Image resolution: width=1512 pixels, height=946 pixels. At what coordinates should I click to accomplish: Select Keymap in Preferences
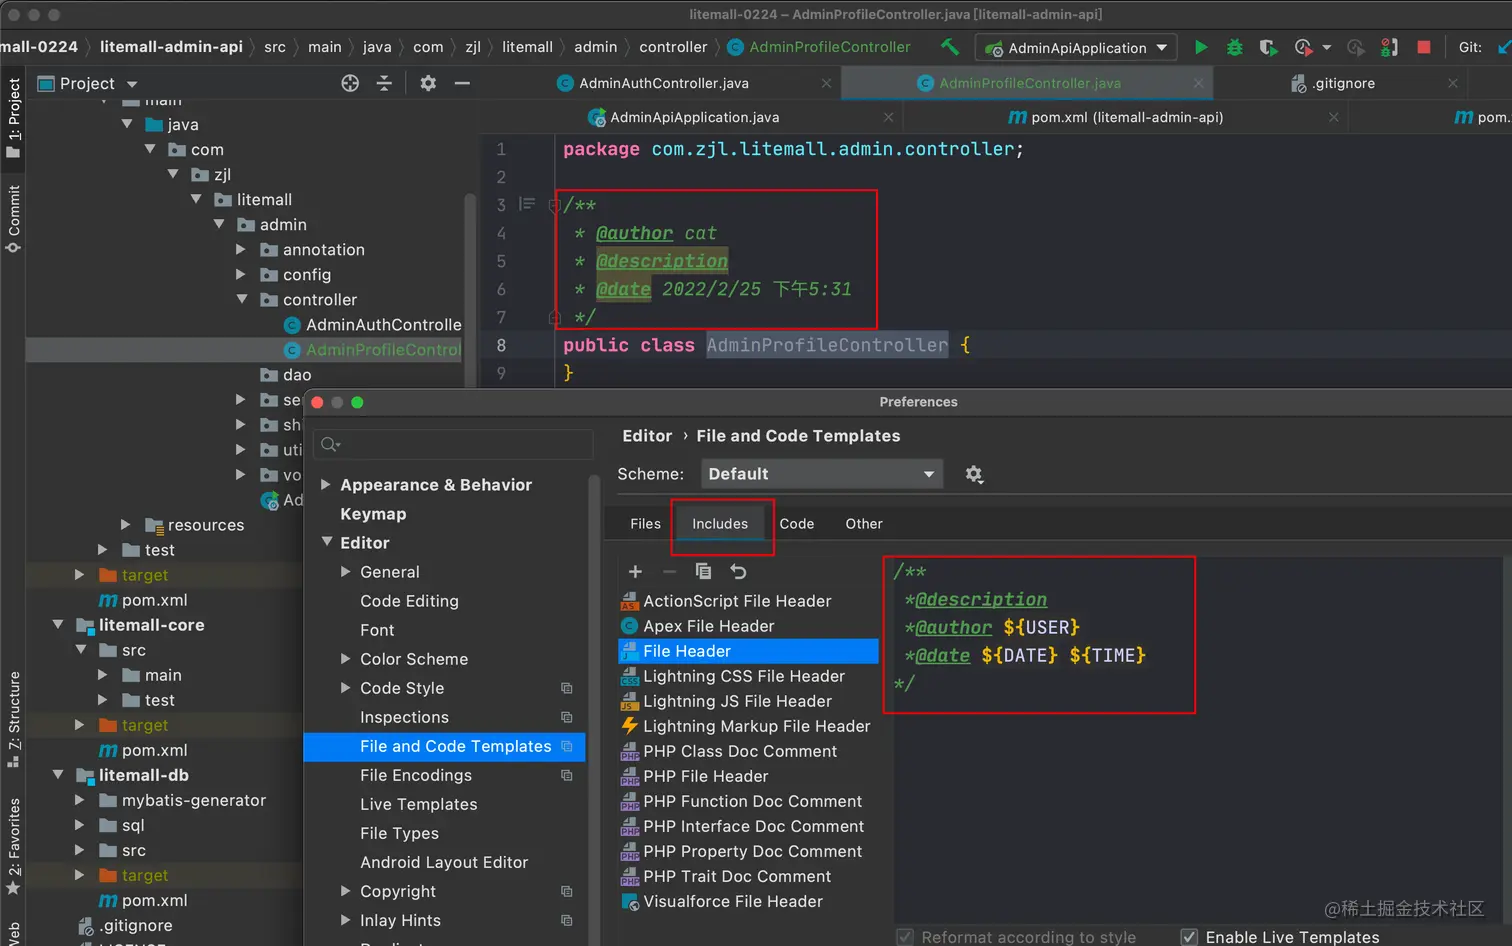coord(373,513)
